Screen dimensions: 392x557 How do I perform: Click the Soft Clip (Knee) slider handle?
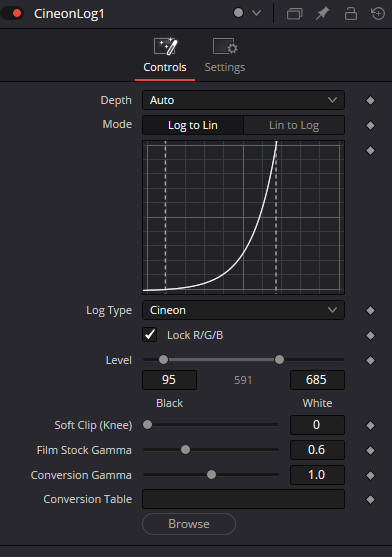(x=147, y=424)
